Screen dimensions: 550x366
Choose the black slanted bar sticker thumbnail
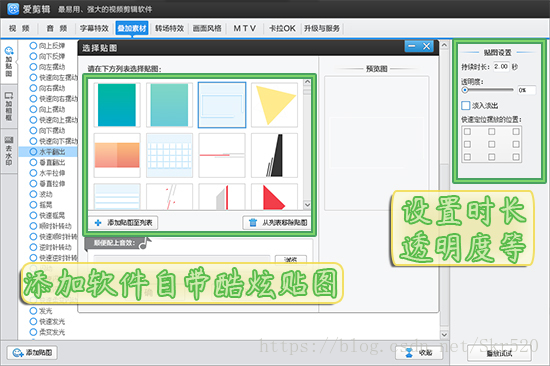[x=274, y=155]
